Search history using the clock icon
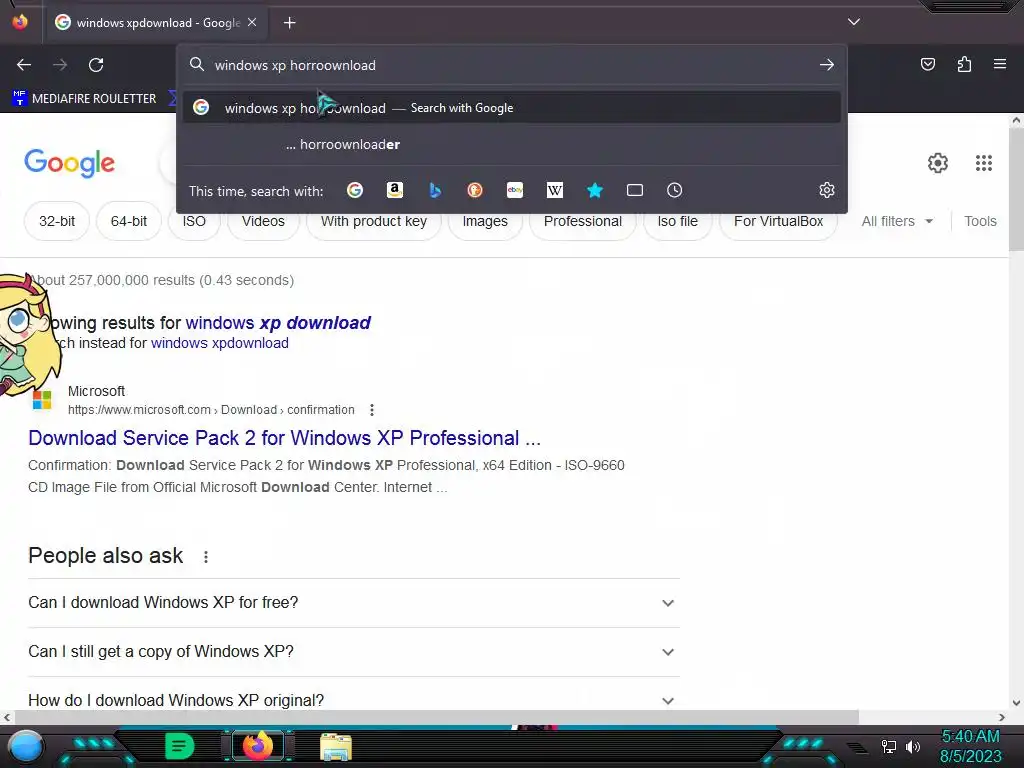Screen dimensions: 1024x768 [675, 190]
